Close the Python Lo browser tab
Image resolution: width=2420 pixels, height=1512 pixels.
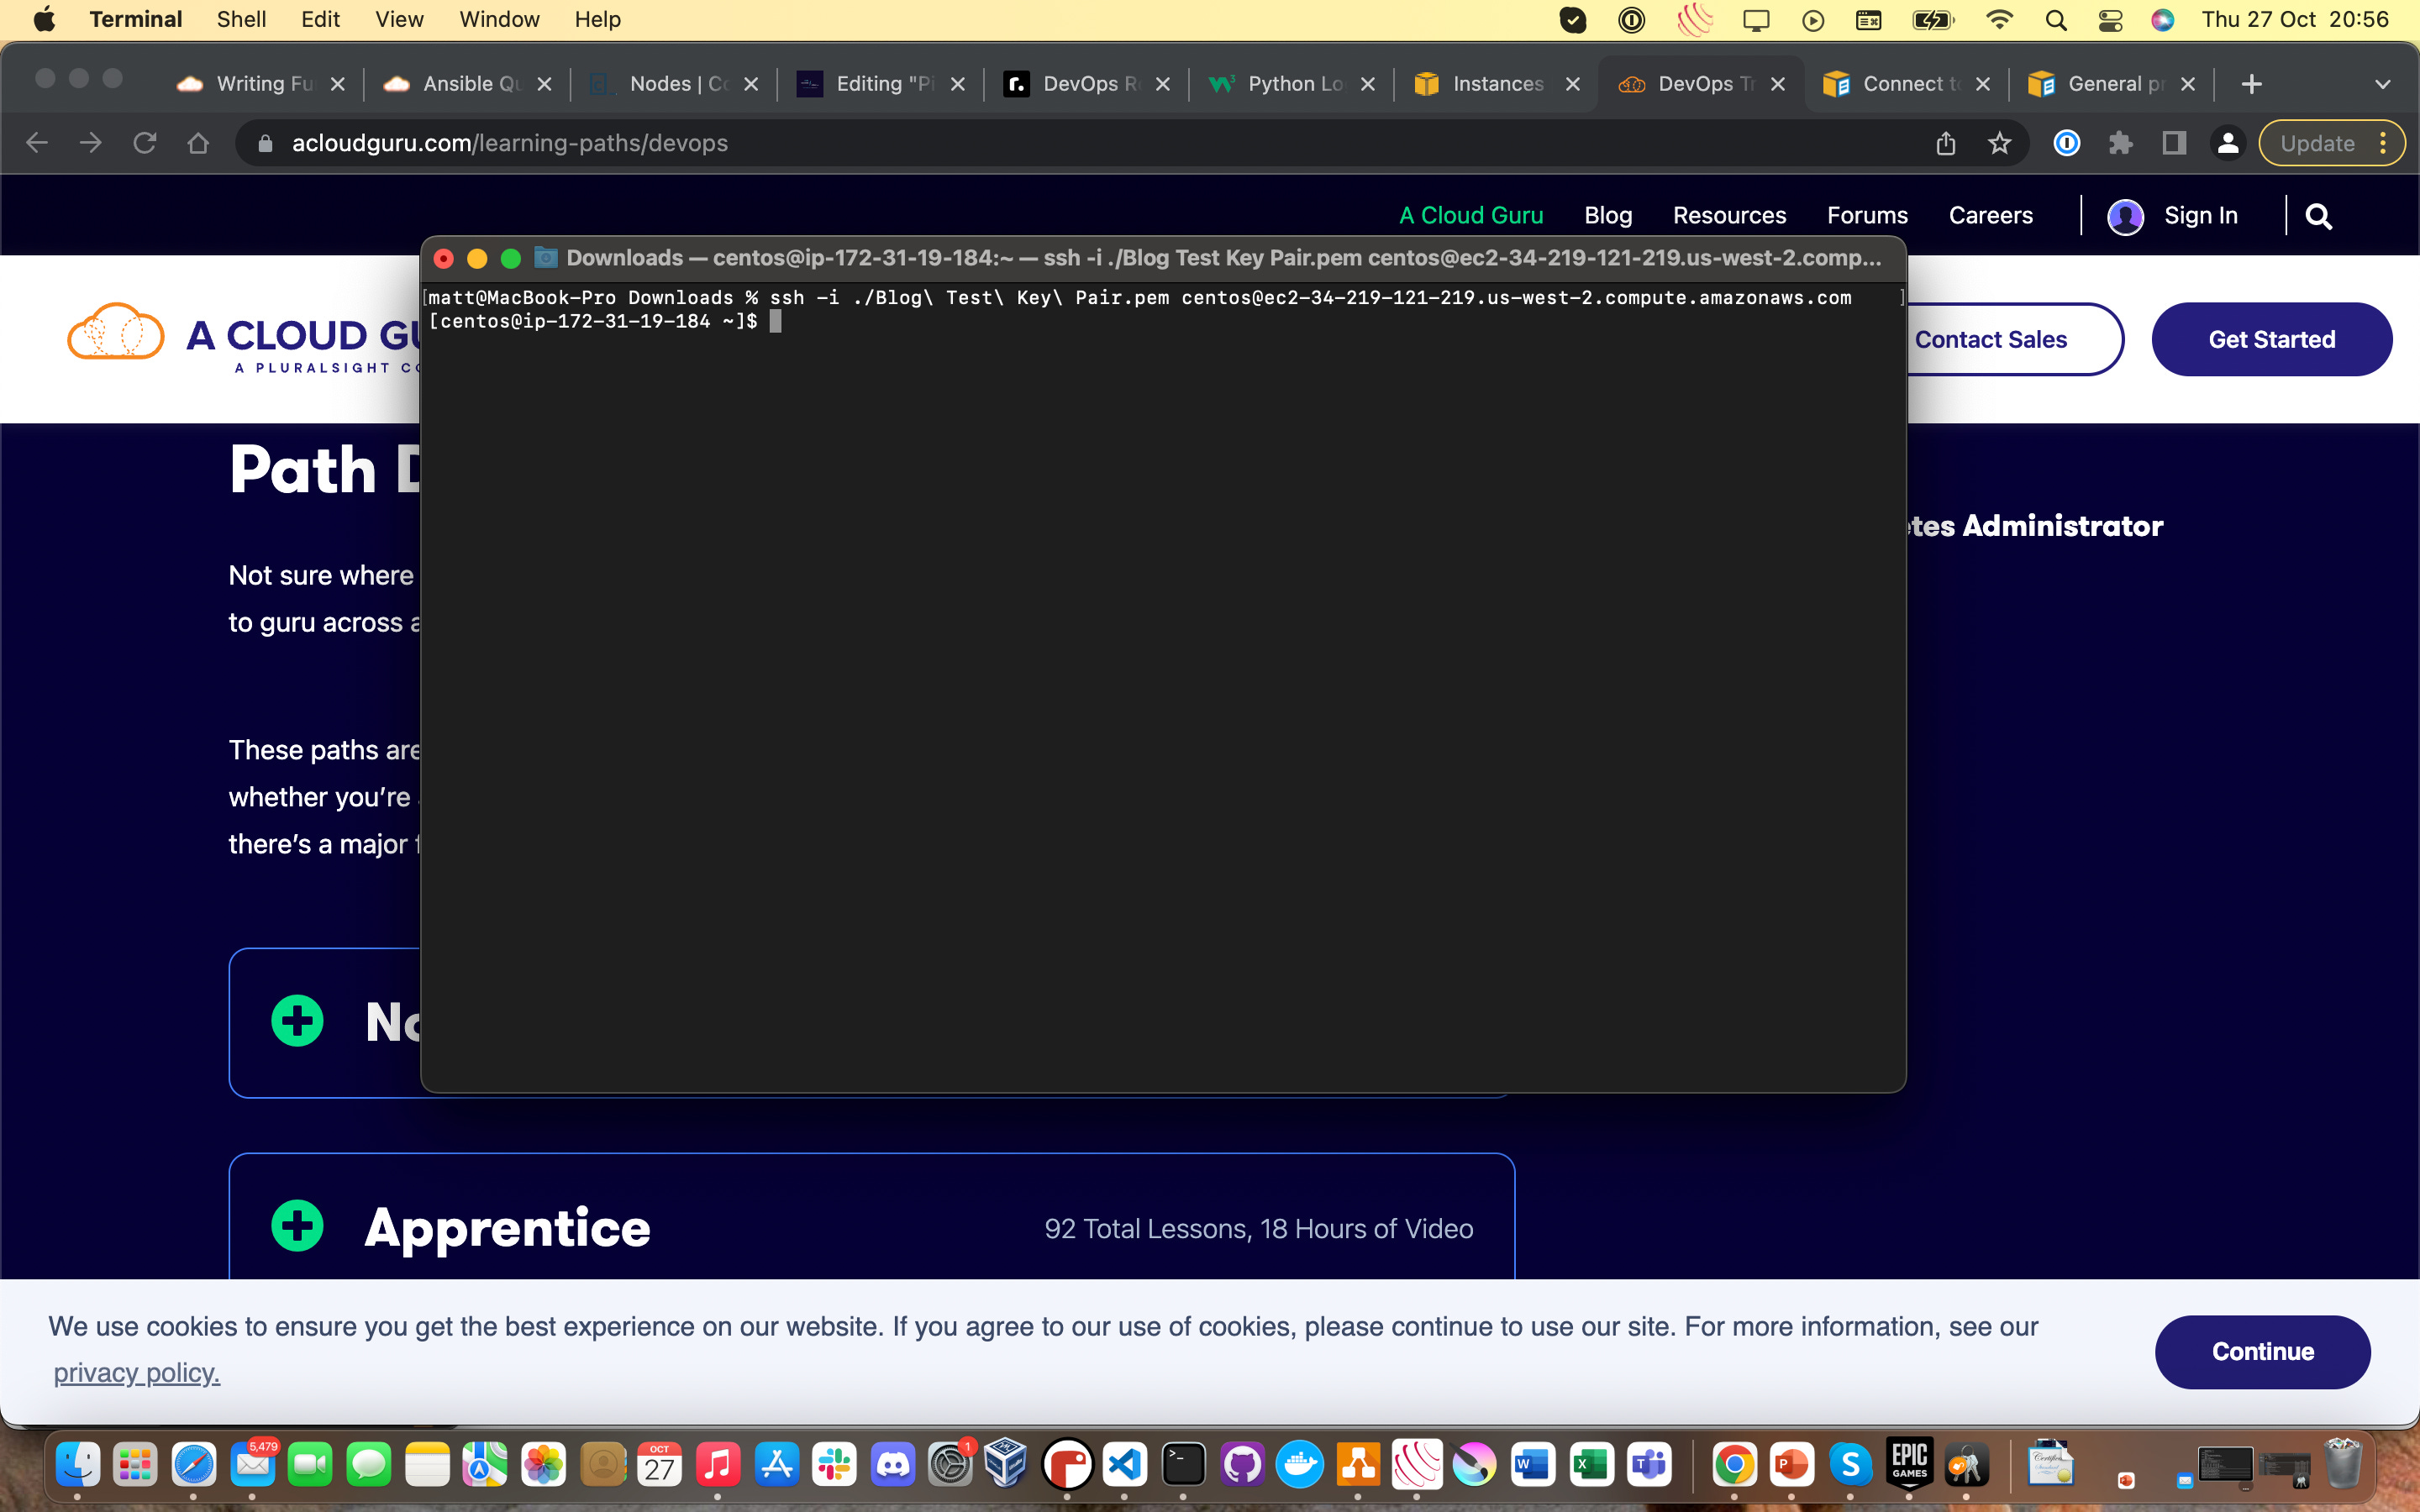point(1368,84)
